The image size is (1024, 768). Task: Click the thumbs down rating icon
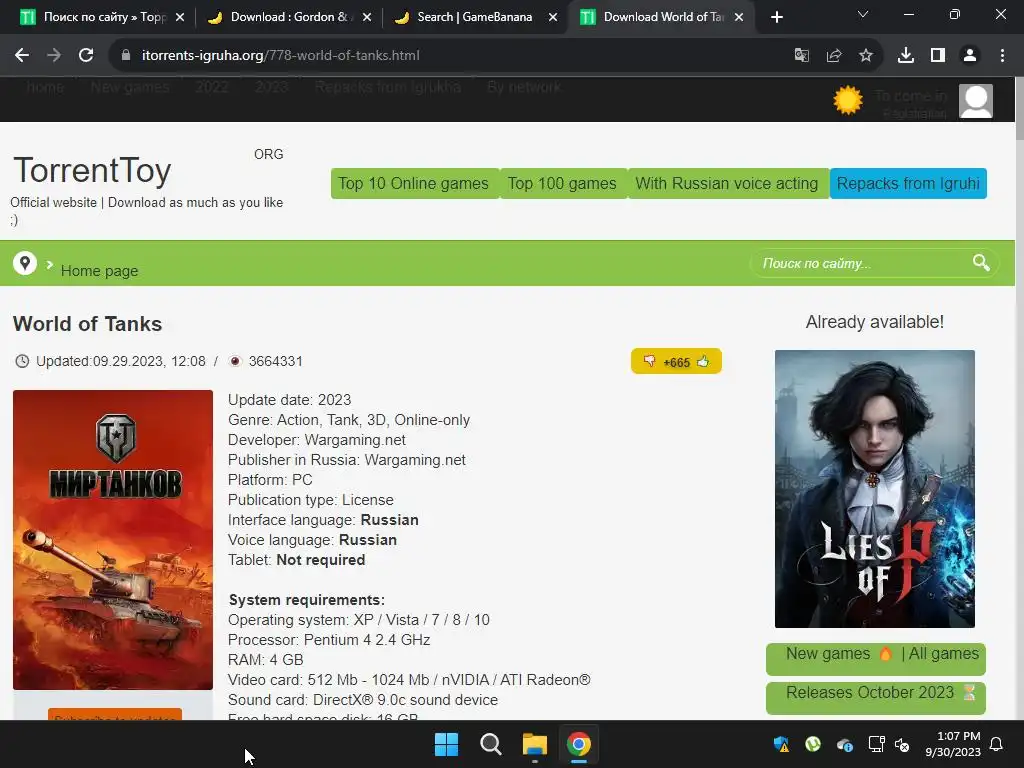pos(648,360)
